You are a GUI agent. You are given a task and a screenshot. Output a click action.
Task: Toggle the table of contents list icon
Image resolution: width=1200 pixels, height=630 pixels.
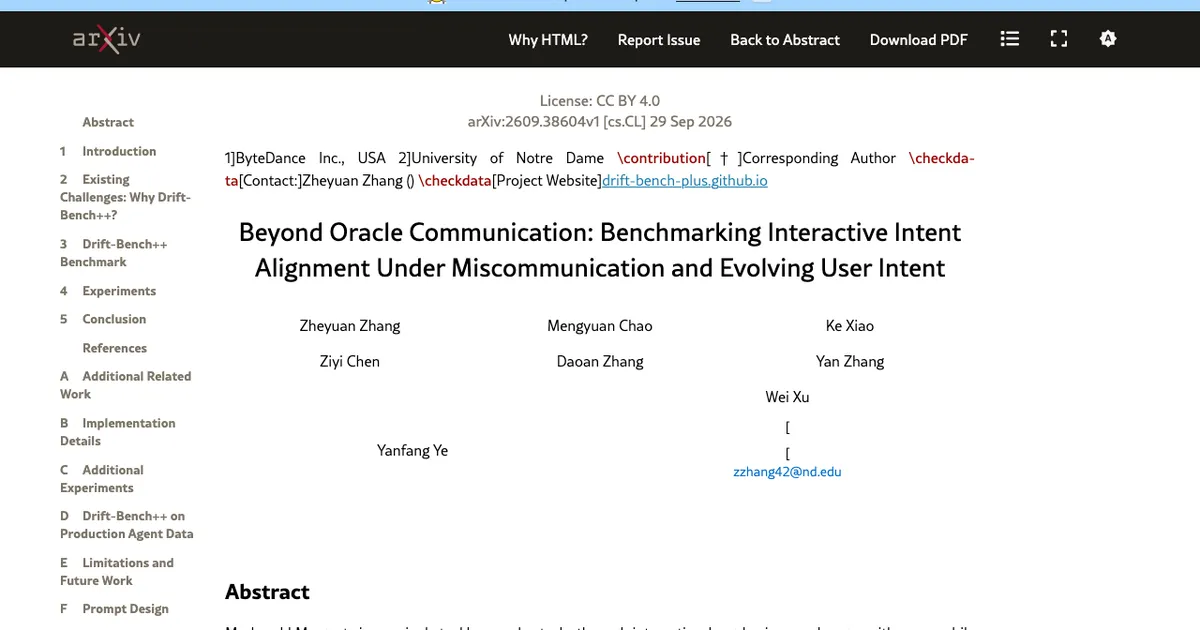pos(1010,39)
